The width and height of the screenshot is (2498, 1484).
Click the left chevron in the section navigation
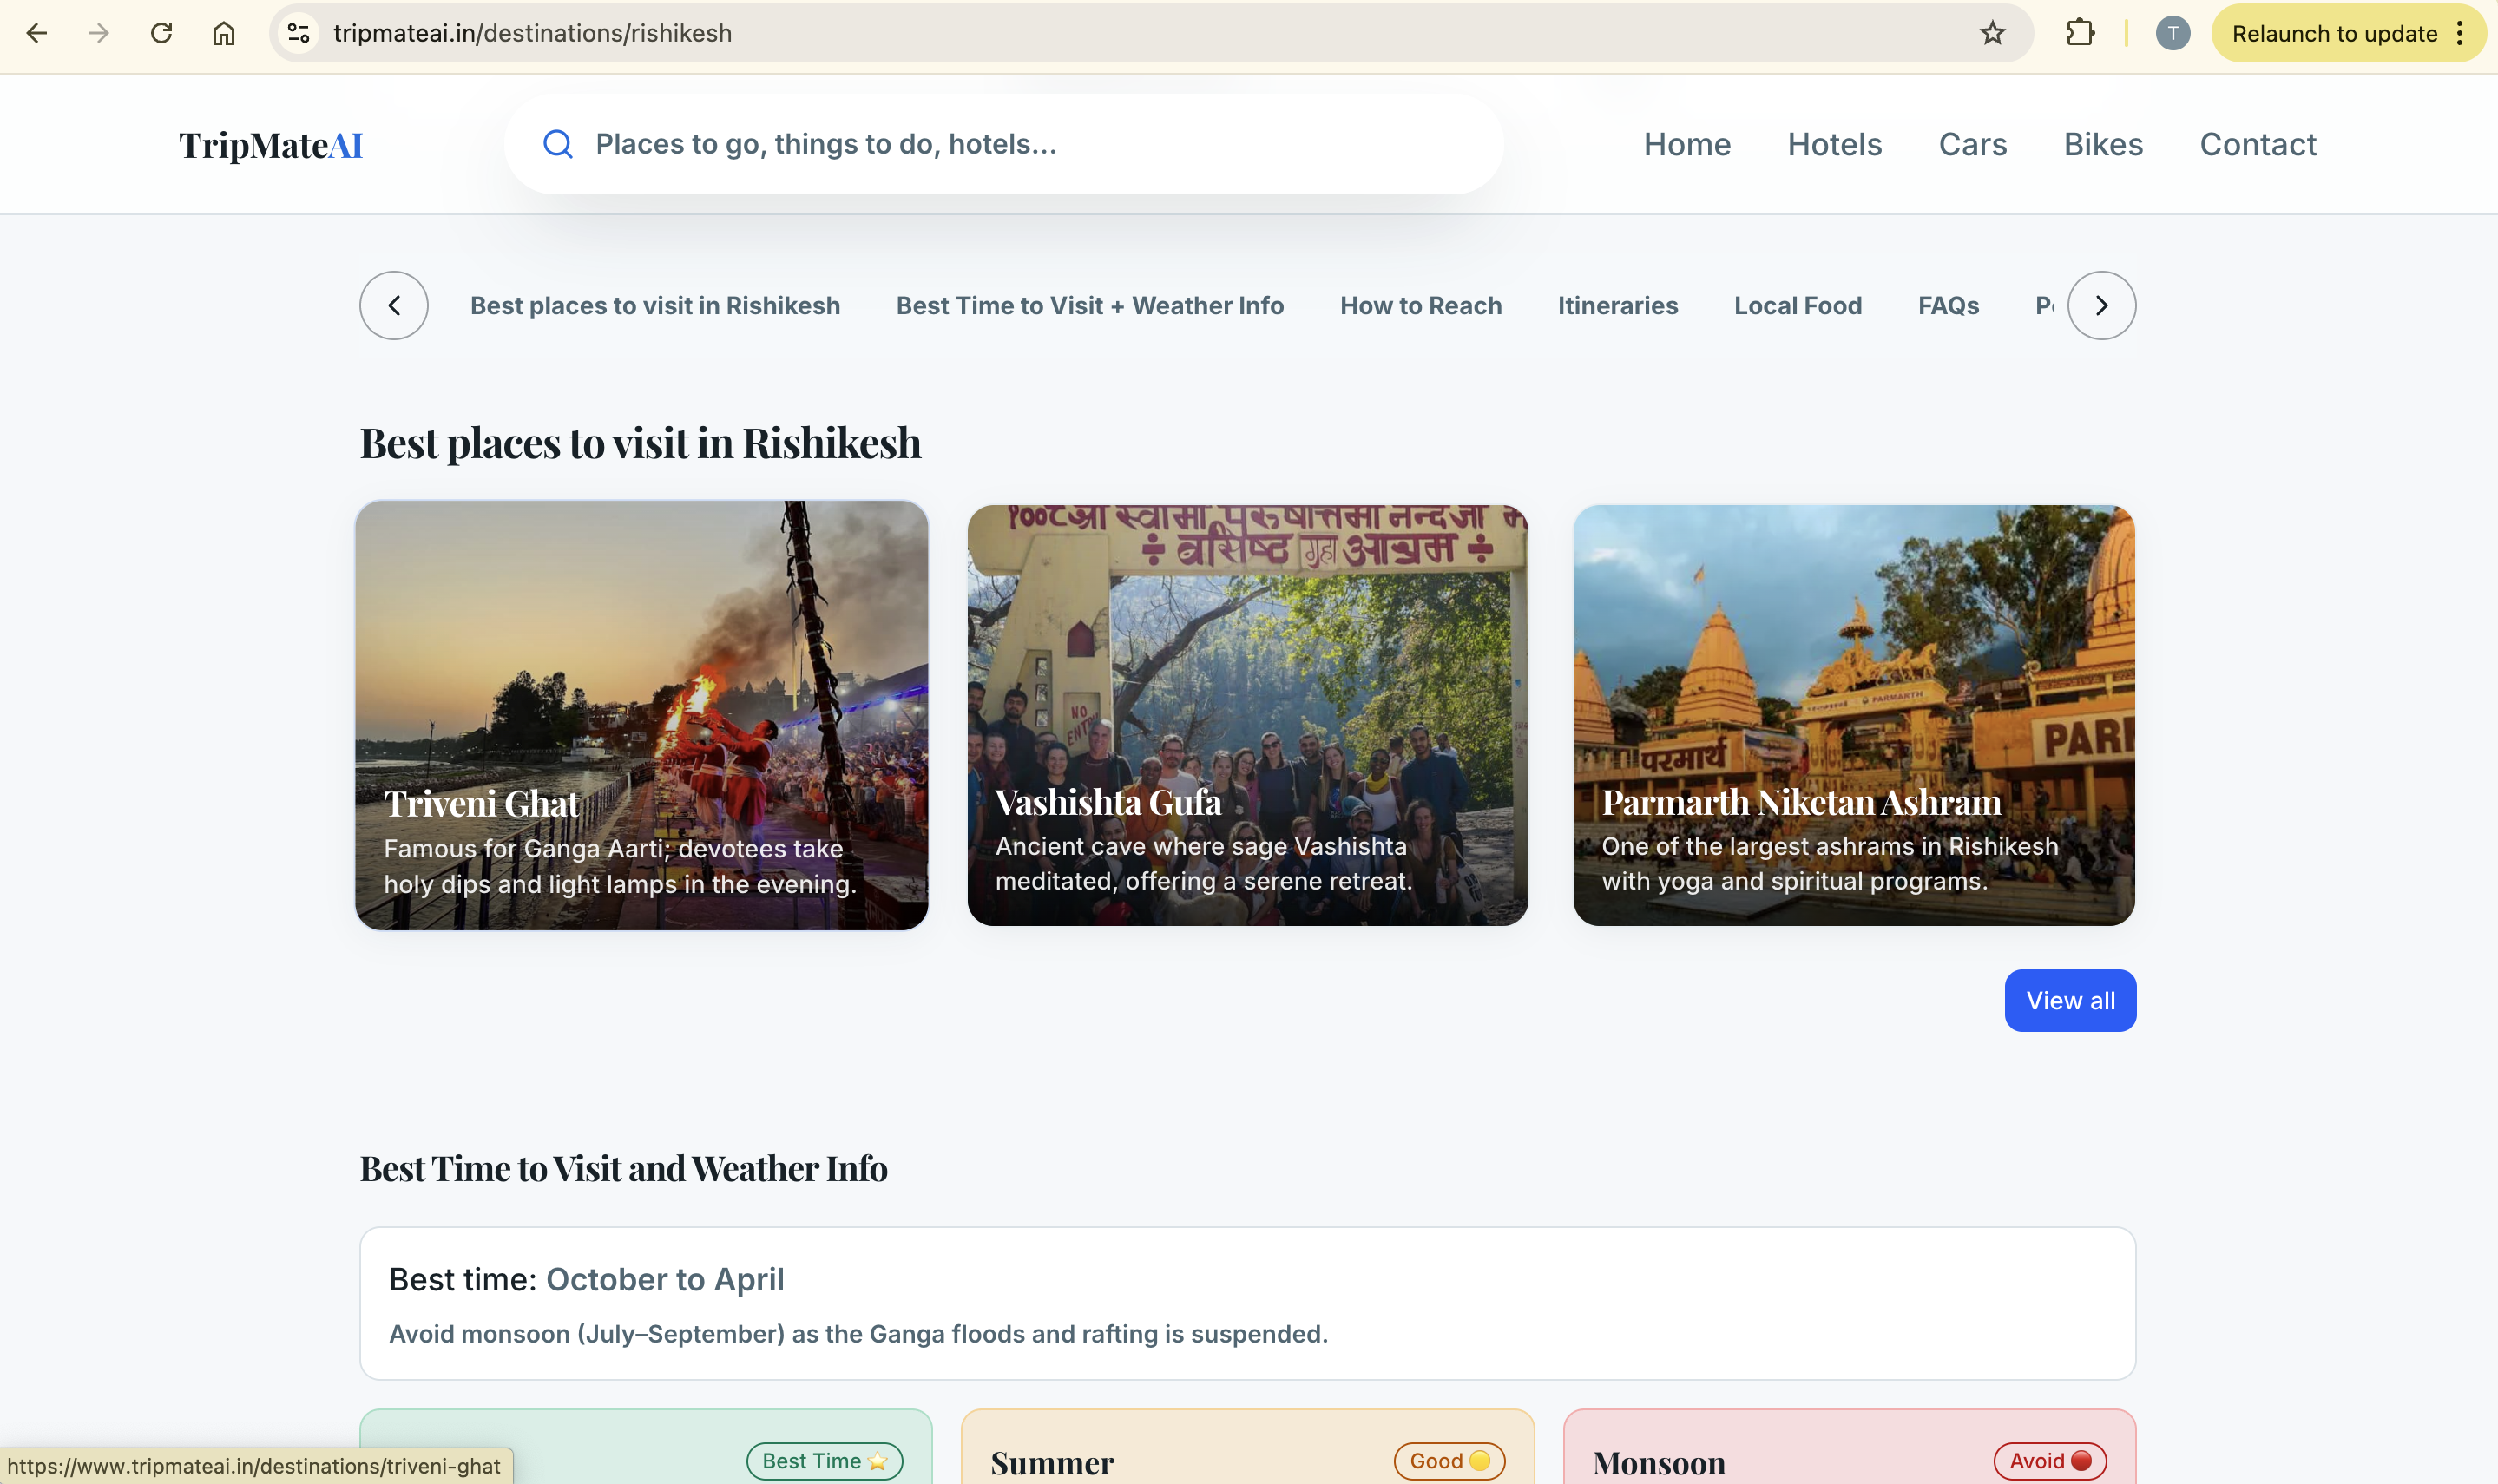click(392, 305)
